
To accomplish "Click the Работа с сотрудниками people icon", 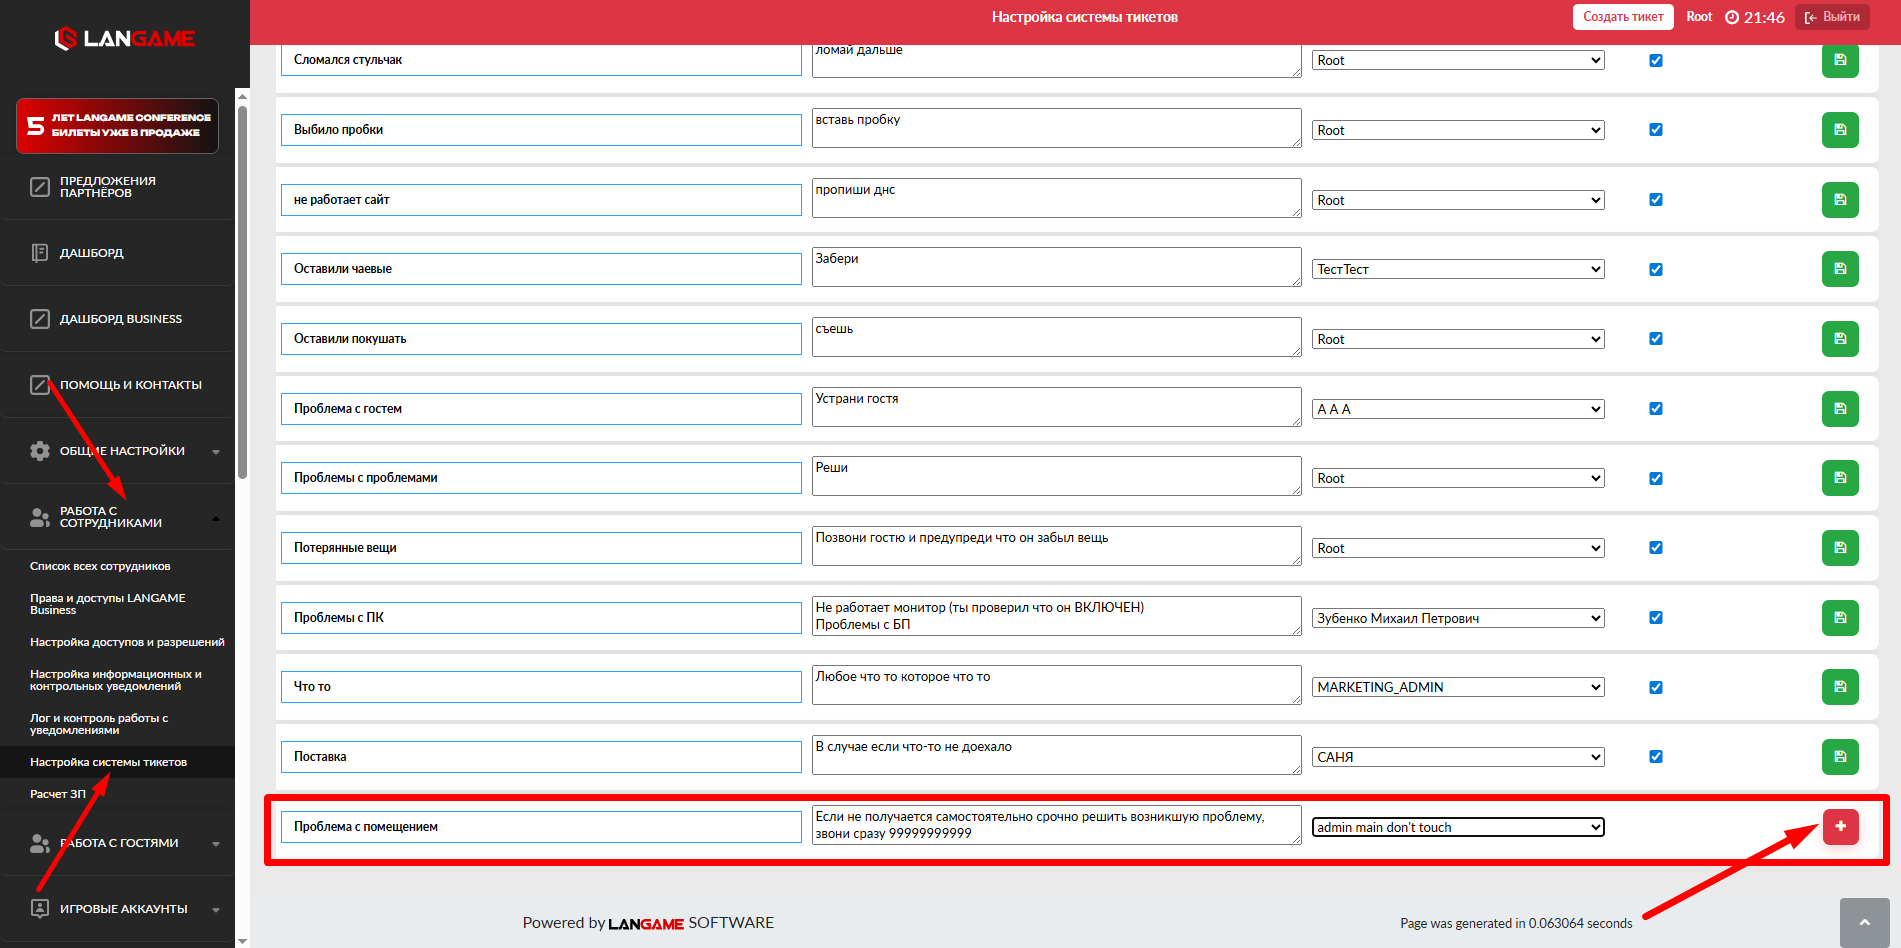I will (40, 517).
